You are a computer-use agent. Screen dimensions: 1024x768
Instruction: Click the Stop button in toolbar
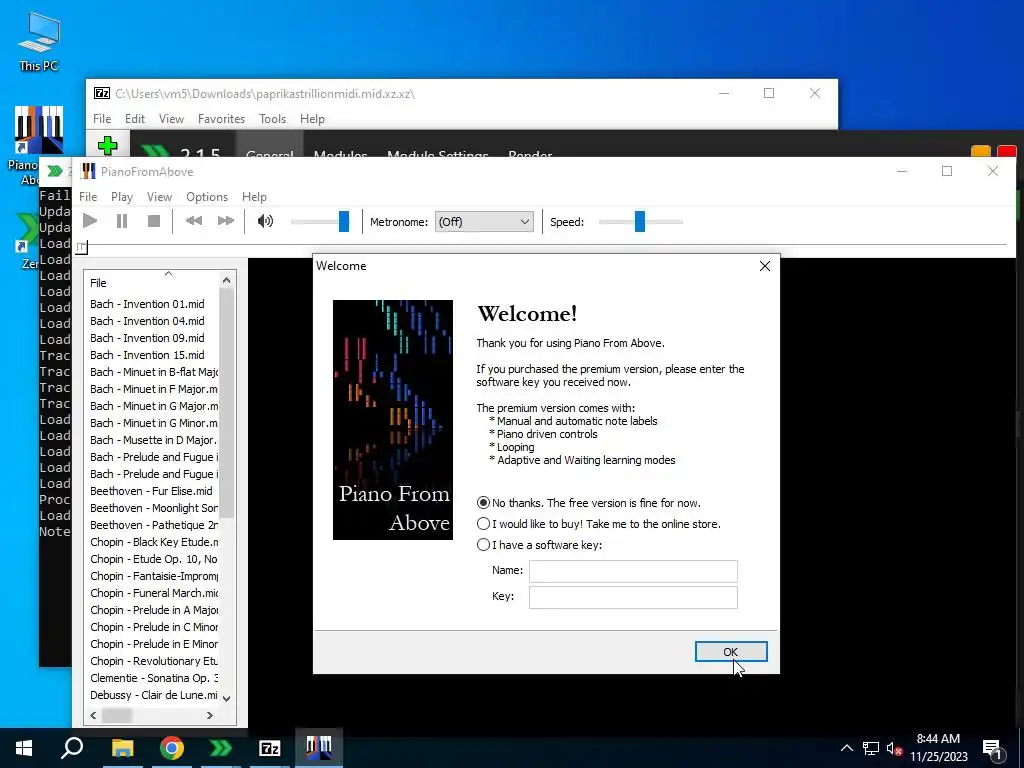(x=154, y=221)
